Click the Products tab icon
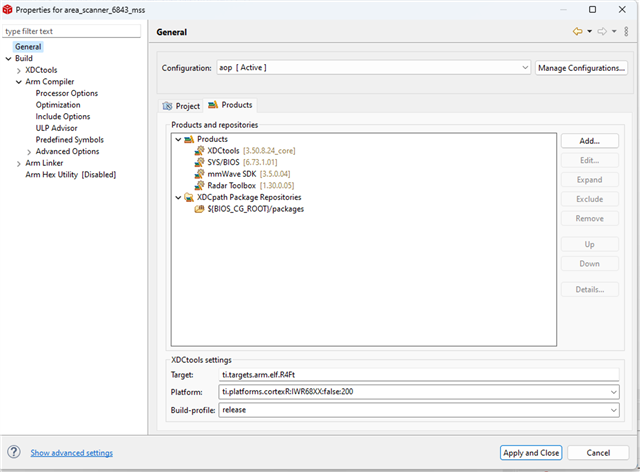Viewport: 640px width, 472px height. [x=213, y=105]
